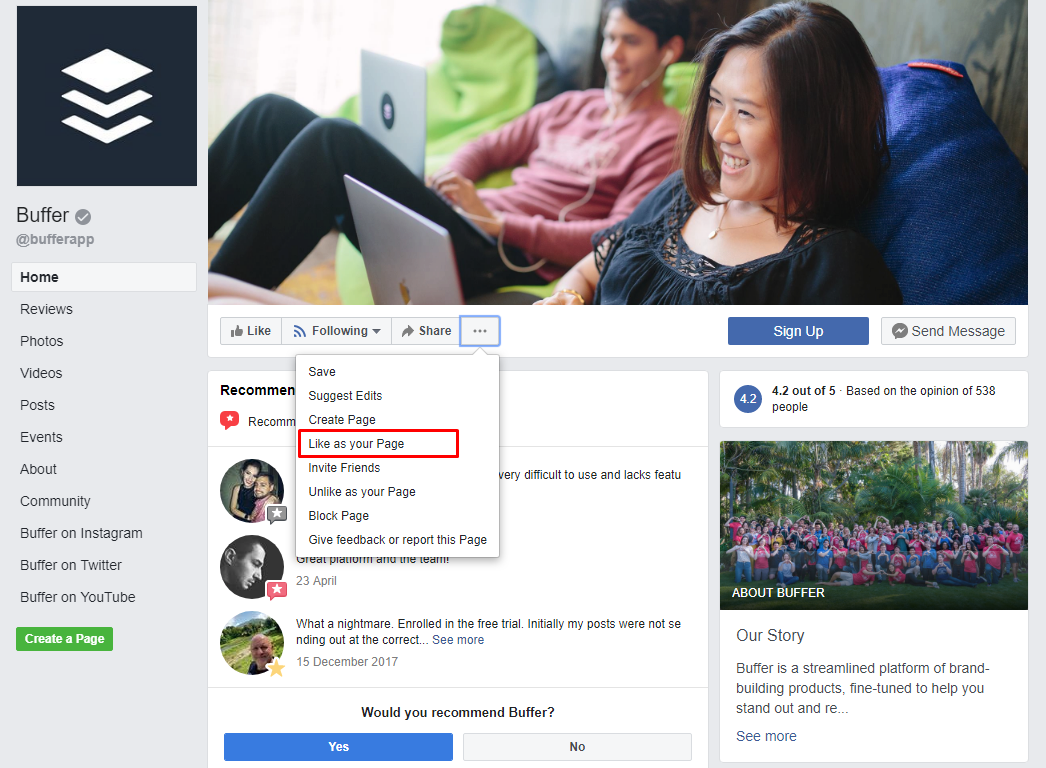Screen dimensions: 1046x768
Task: Click the Our Story heading
Action: tap(770, 635)
